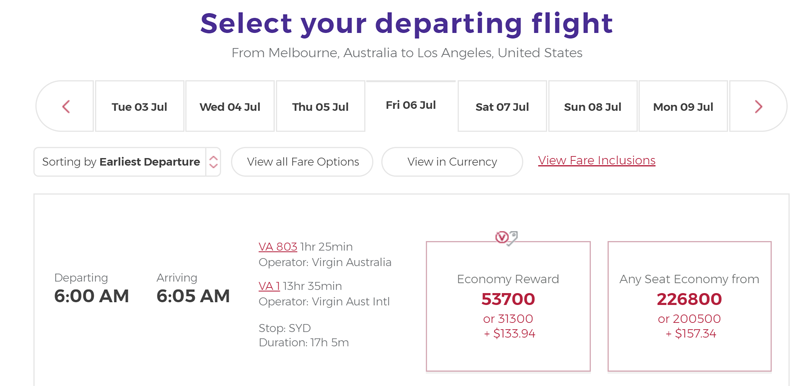Viewport: 800px width, 386px height.
Task: Choose the Economy Reward 53700 fare box
Action: pyautogui.click(x=508, y=306)
